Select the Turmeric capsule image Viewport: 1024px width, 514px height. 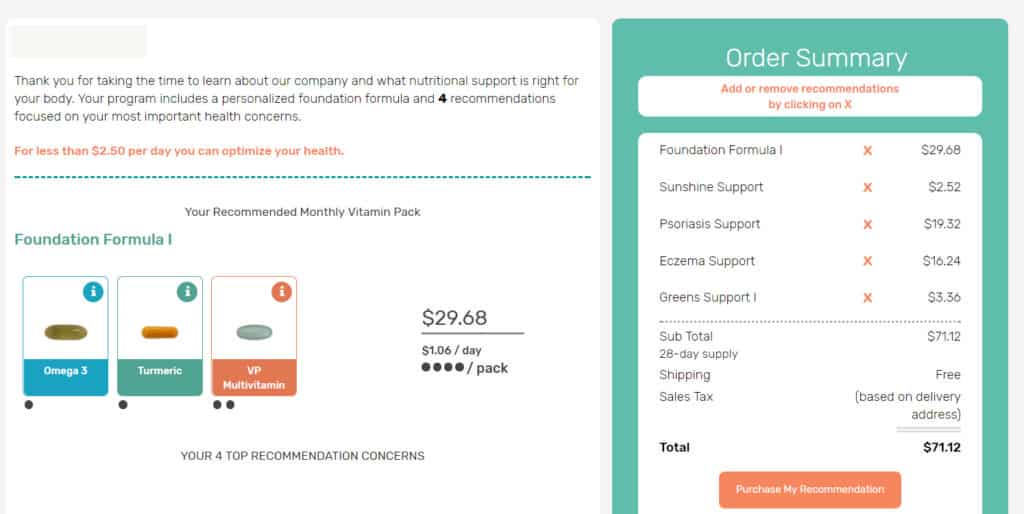click(x=159, y=332)
